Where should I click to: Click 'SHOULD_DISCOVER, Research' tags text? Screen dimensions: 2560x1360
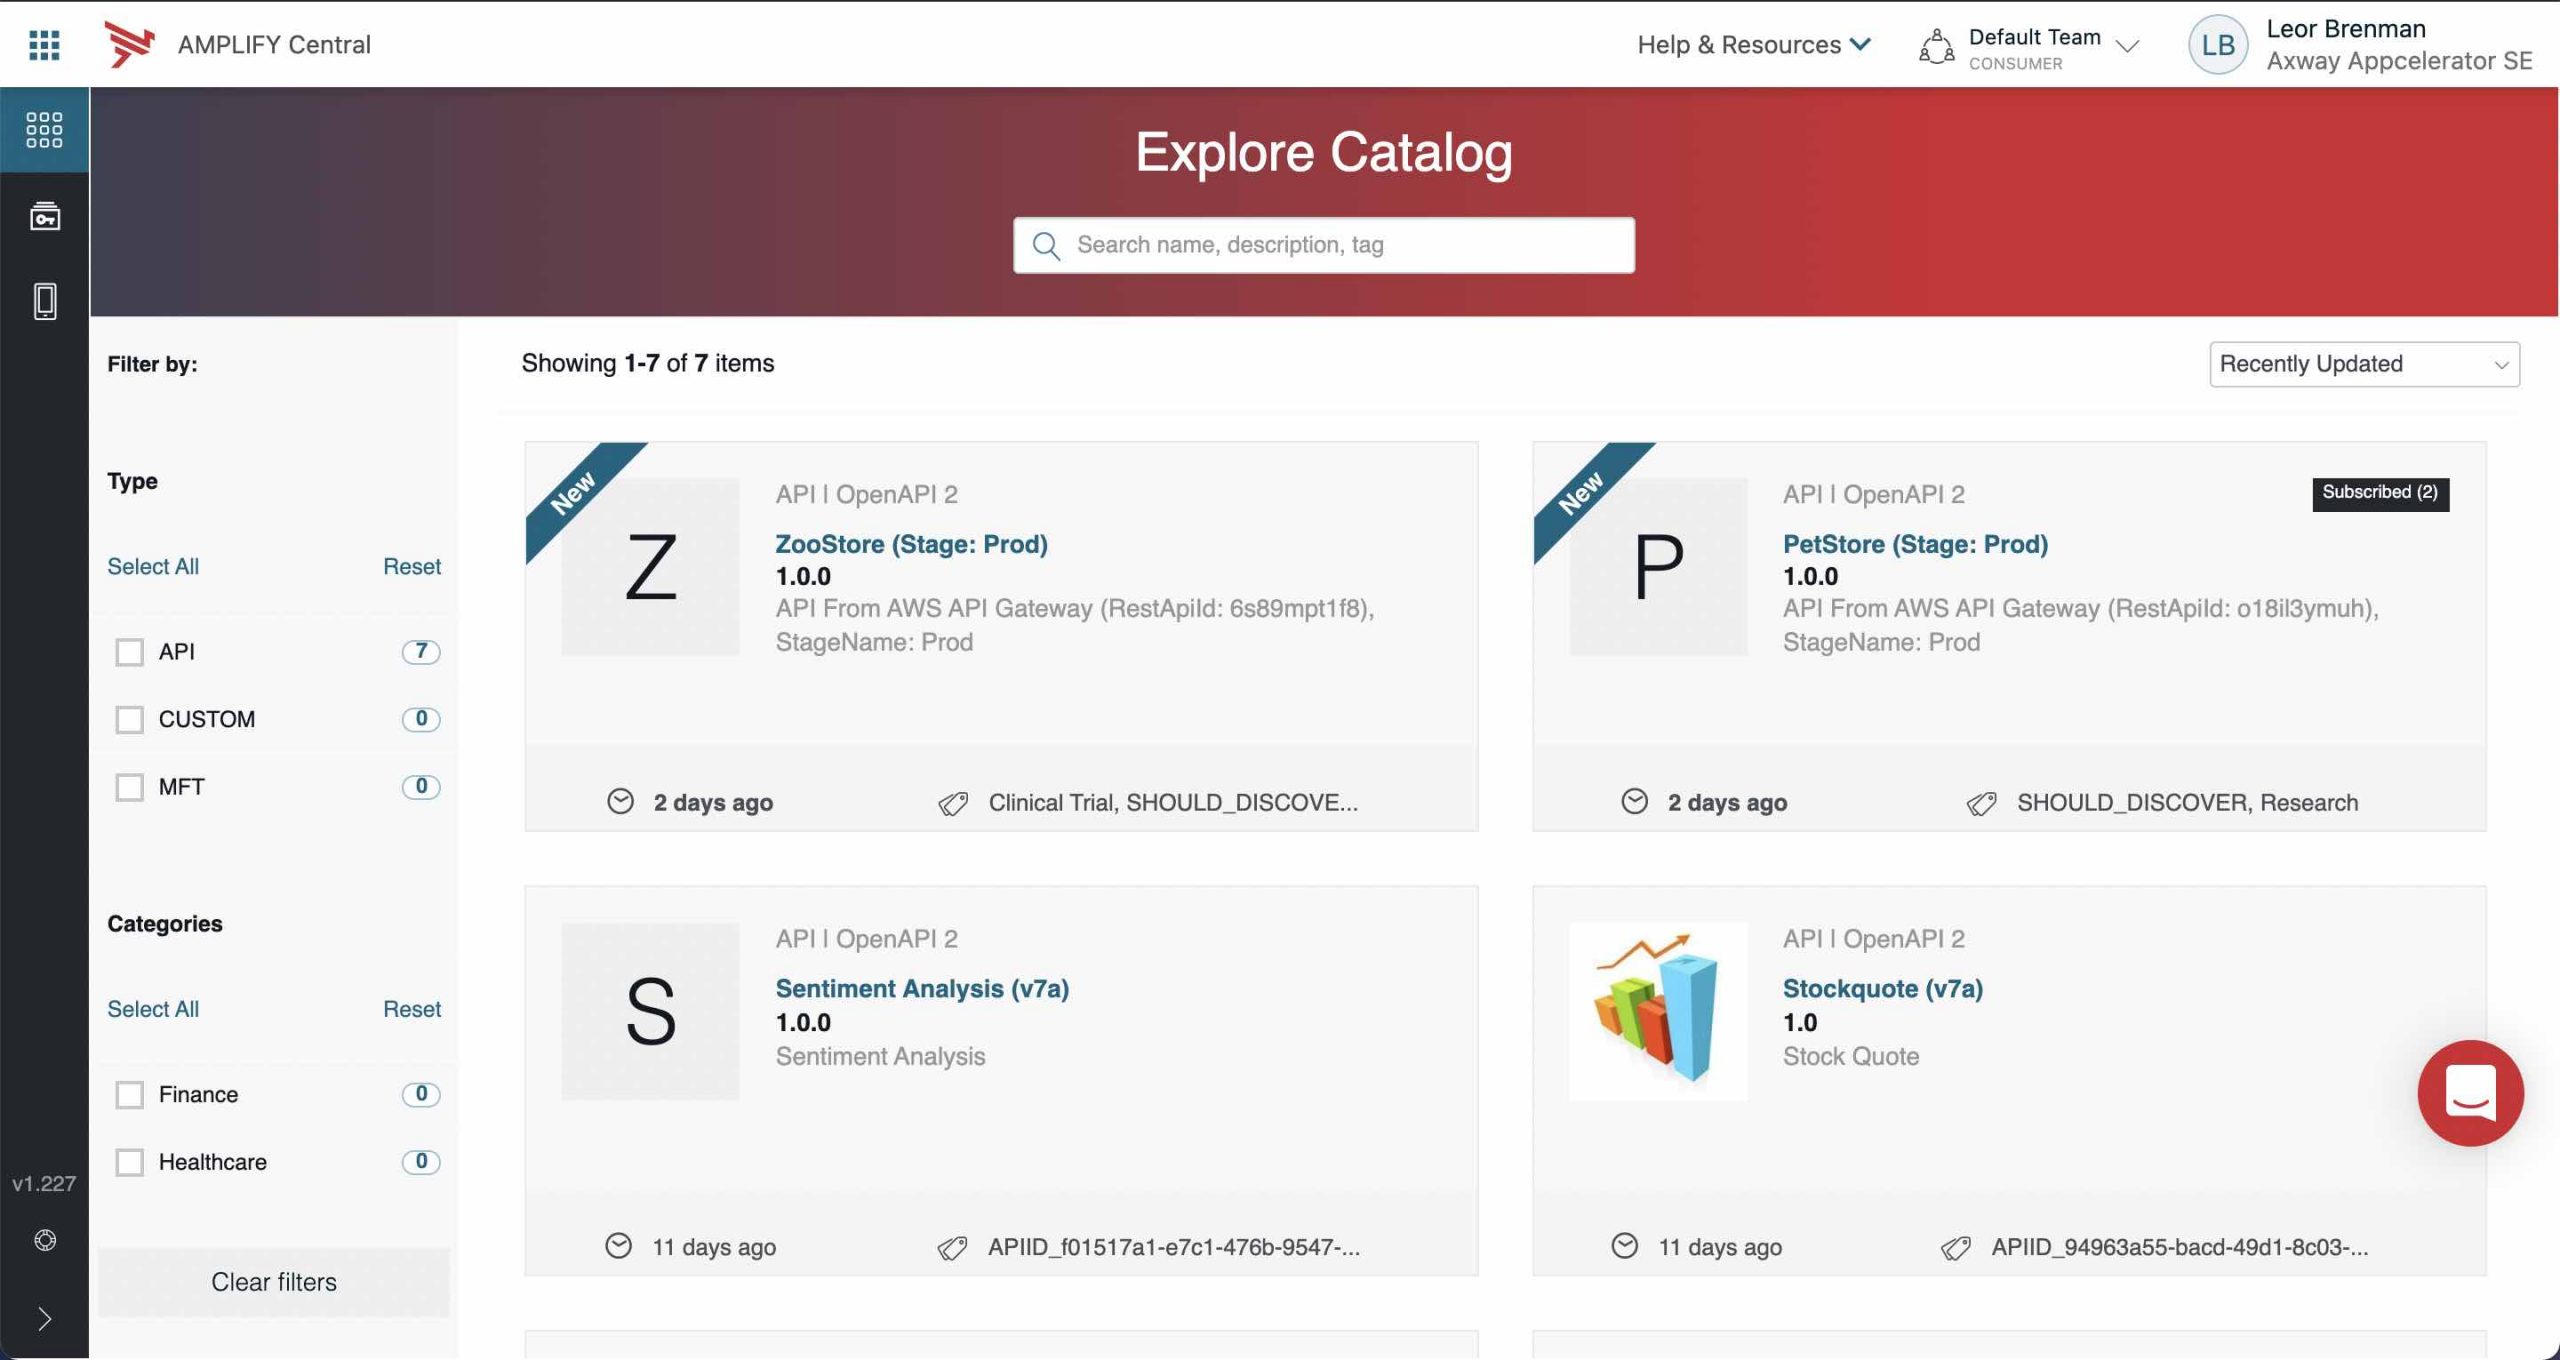tap(2187, 802)
